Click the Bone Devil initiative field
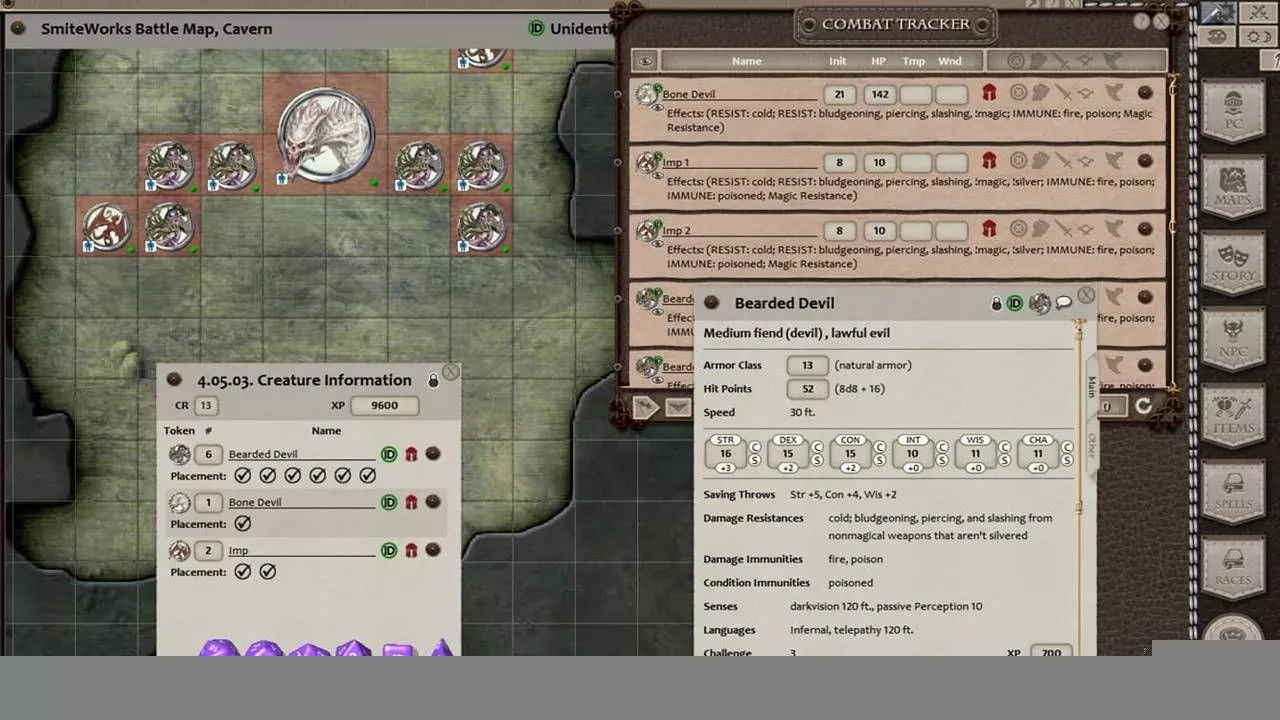The height and width of the screenshot is (720, 1280). coord(839,94)
